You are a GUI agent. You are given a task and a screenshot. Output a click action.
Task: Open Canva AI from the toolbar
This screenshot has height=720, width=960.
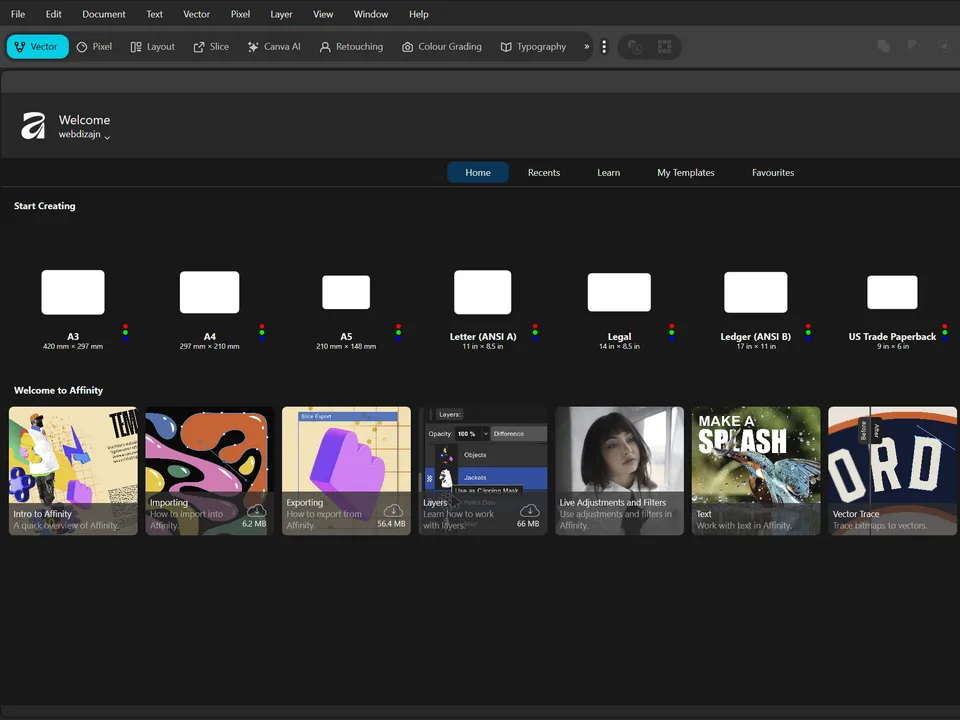[x=274, y=46]
